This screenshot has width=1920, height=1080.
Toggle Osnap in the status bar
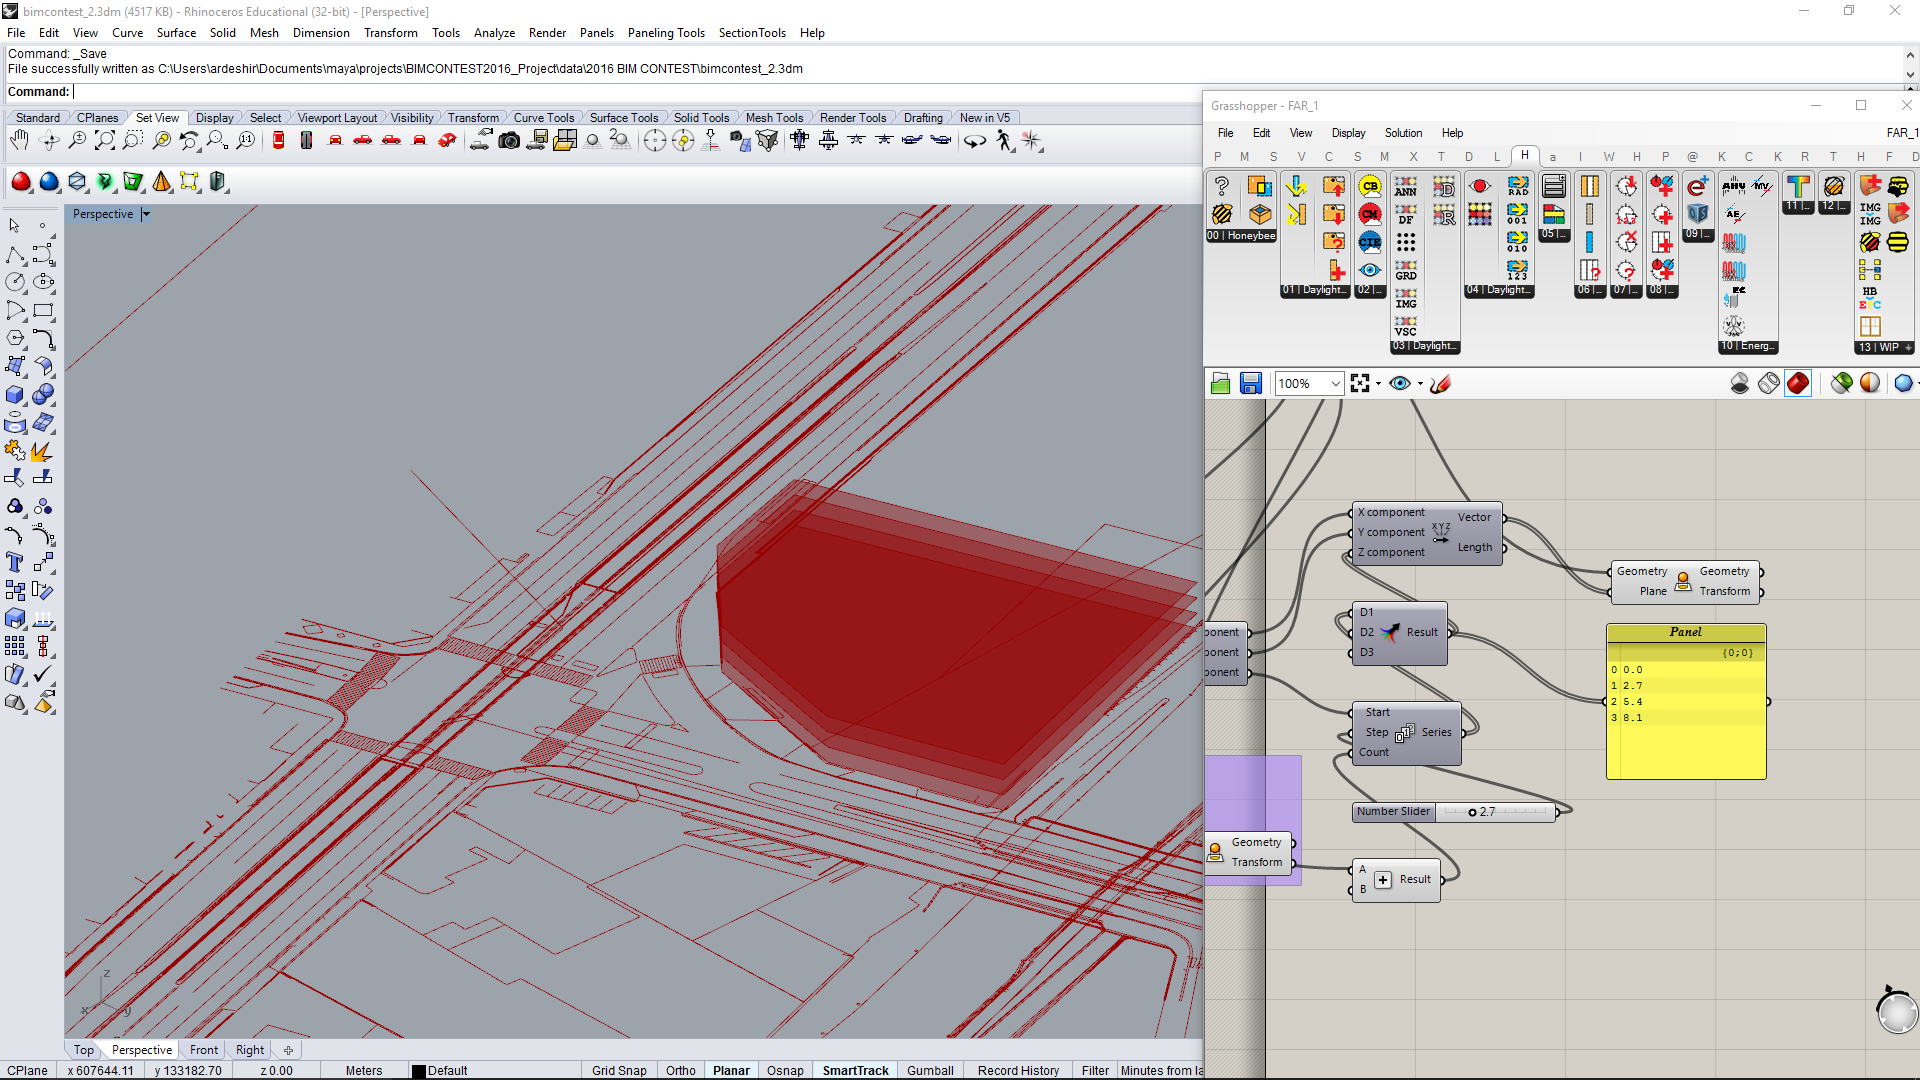point(785,1070)
